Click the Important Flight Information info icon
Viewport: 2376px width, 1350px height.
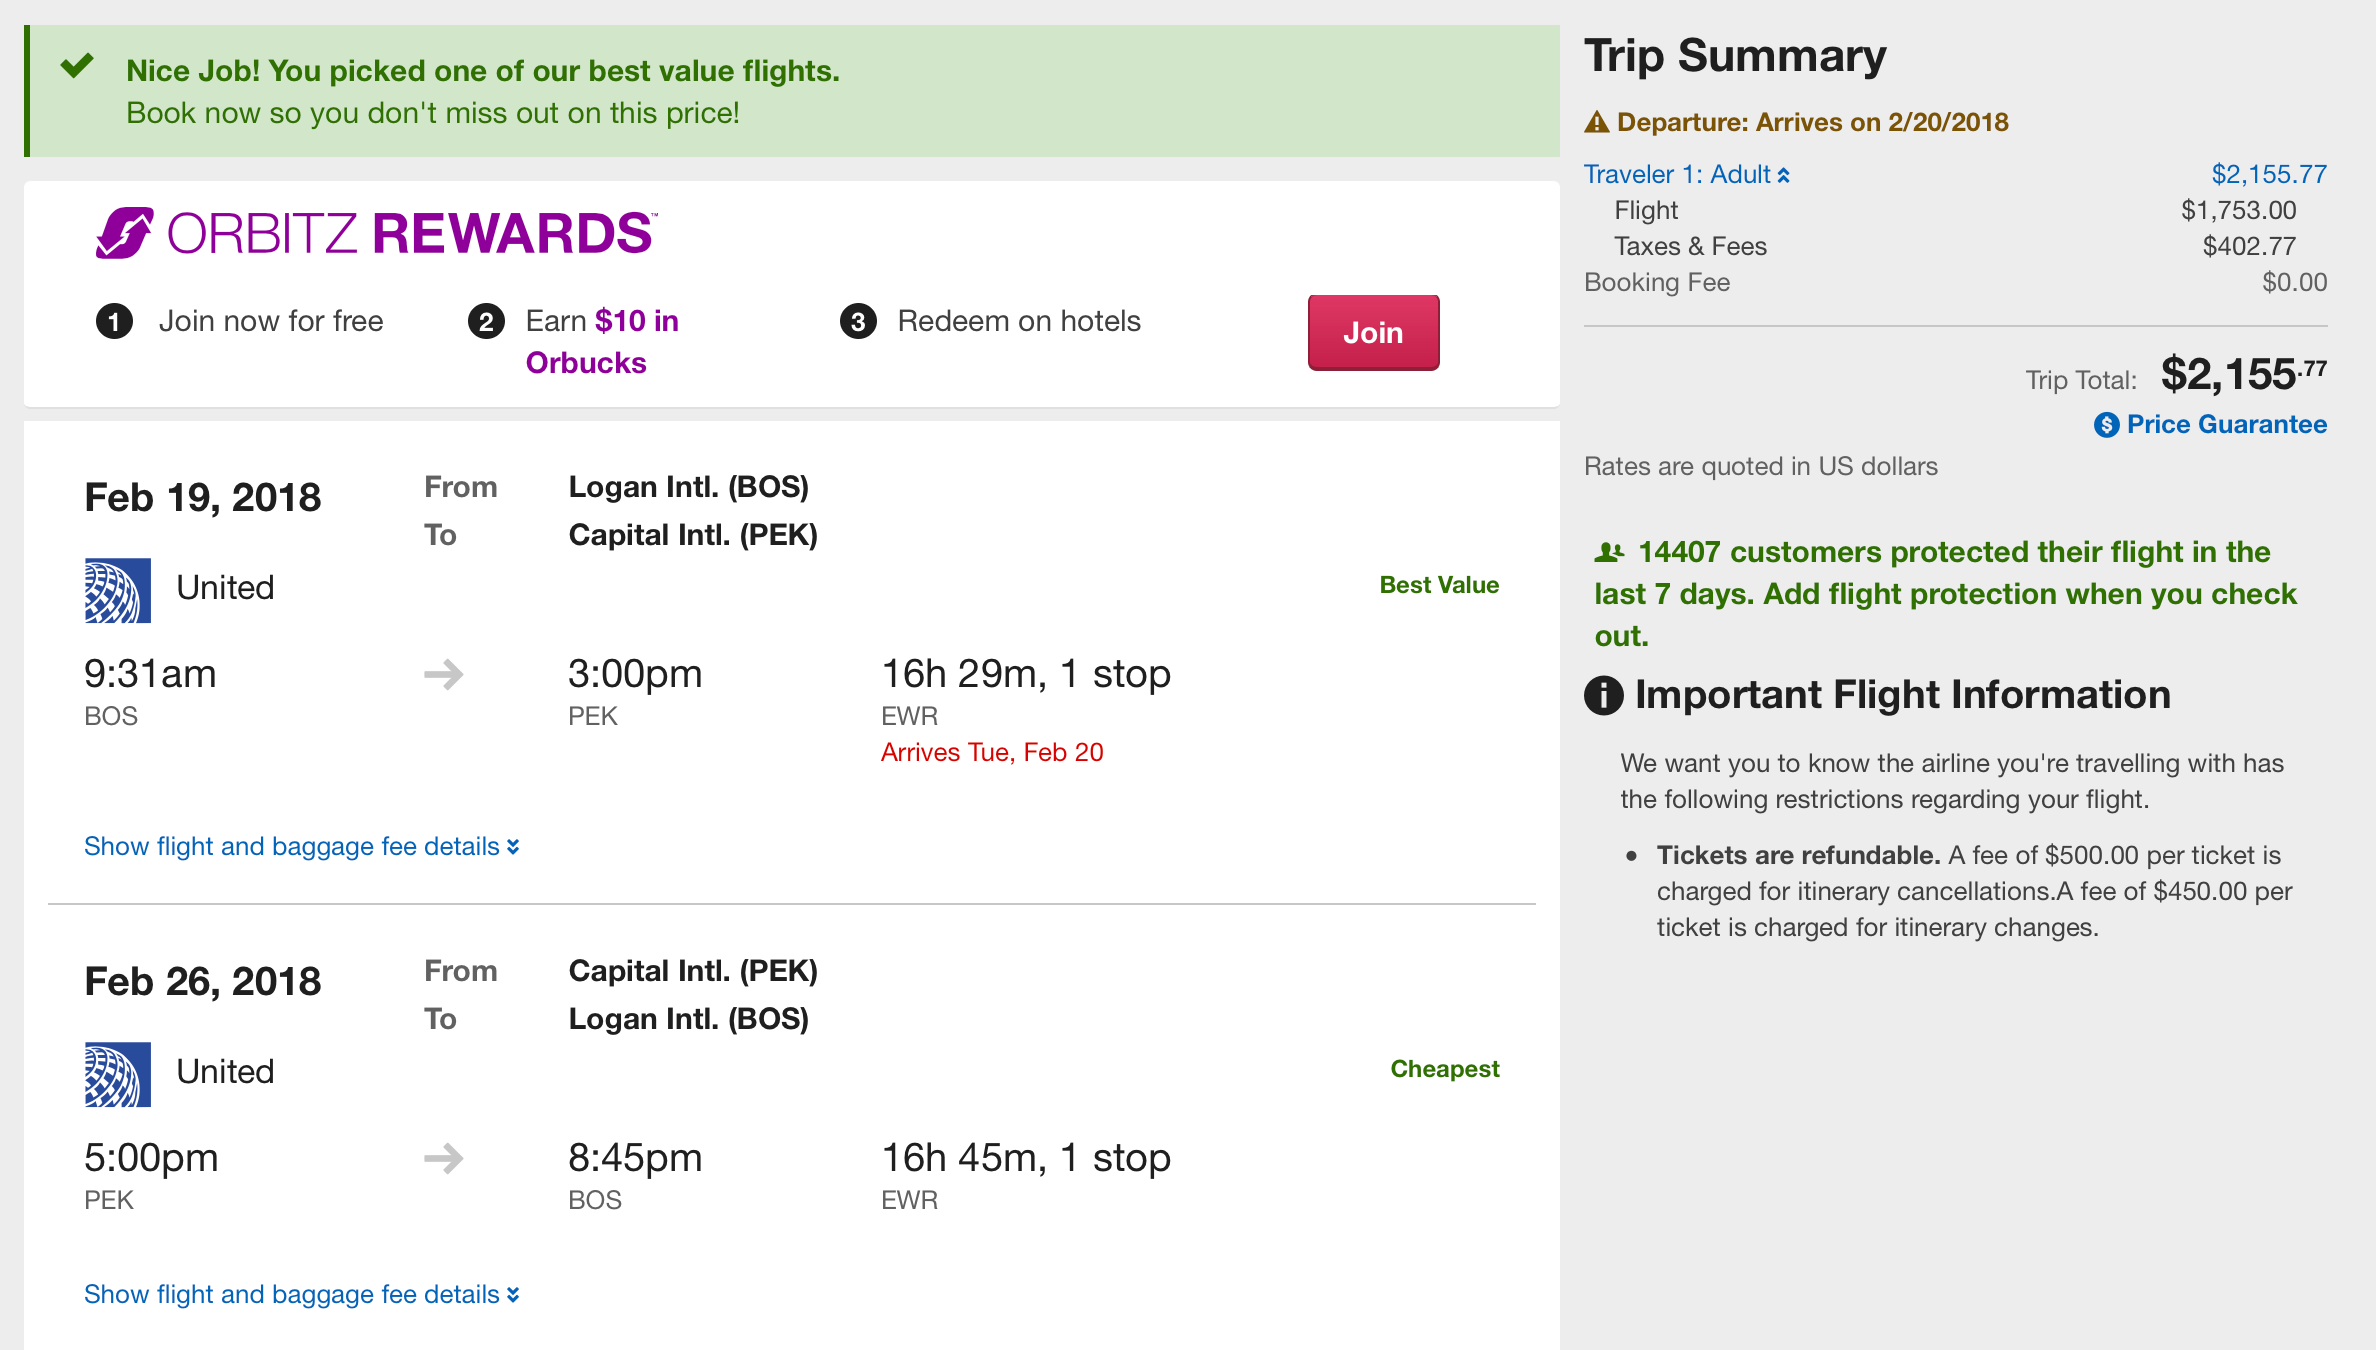(1604, 695)
